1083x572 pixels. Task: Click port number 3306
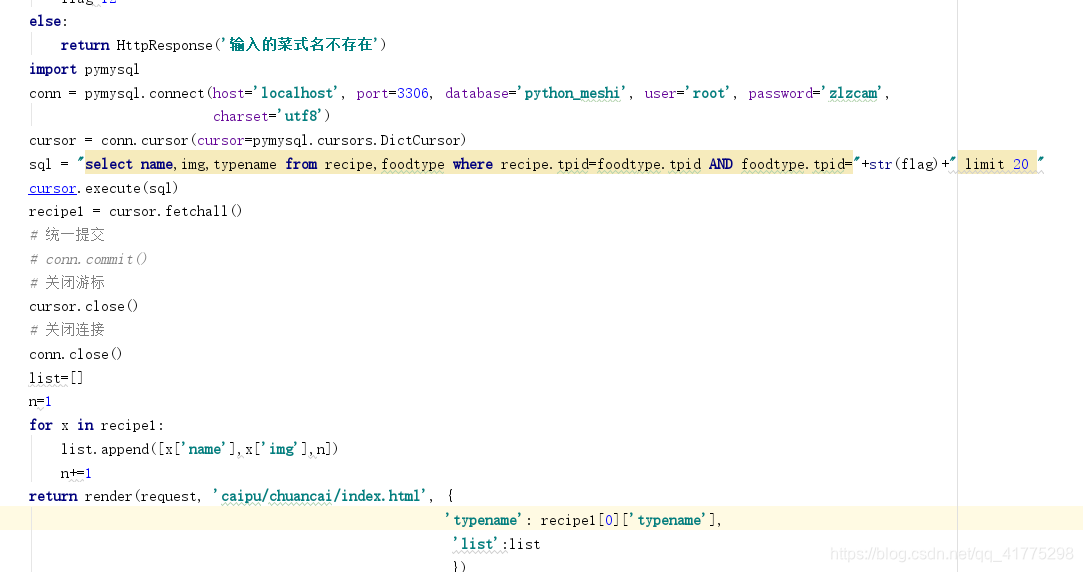tap(412, 93)
